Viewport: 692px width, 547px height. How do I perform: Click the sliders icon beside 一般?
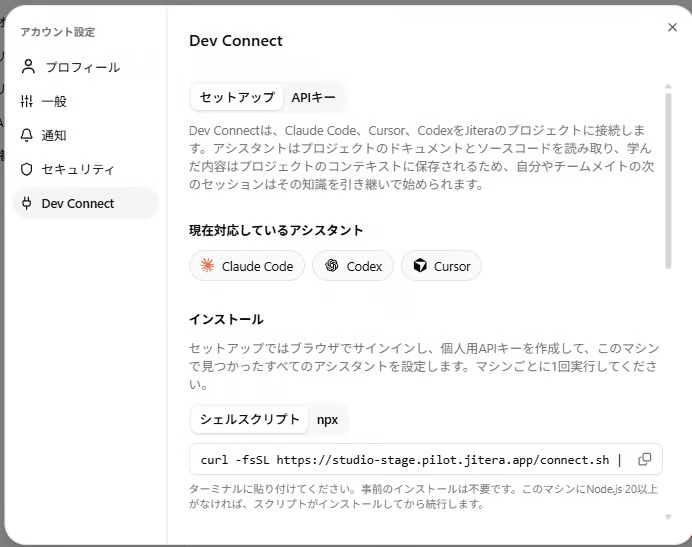(x=26, y=101)
